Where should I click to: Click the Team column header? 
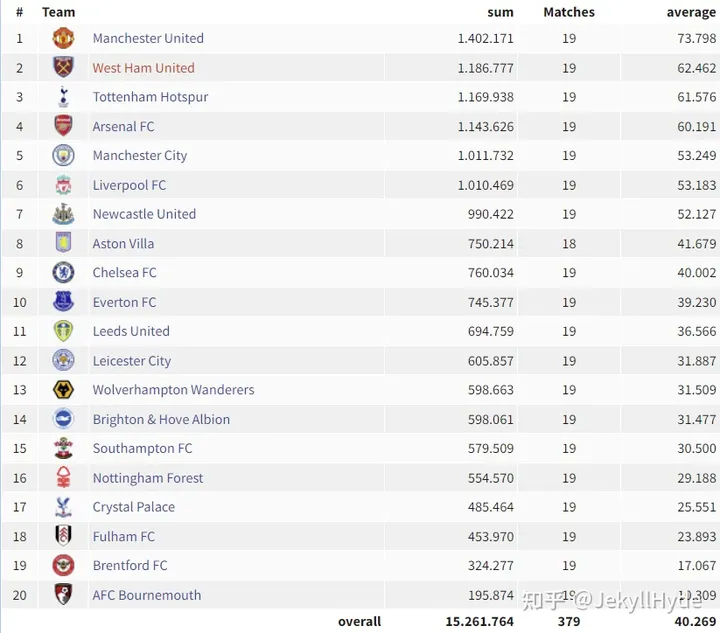[59, 12]
